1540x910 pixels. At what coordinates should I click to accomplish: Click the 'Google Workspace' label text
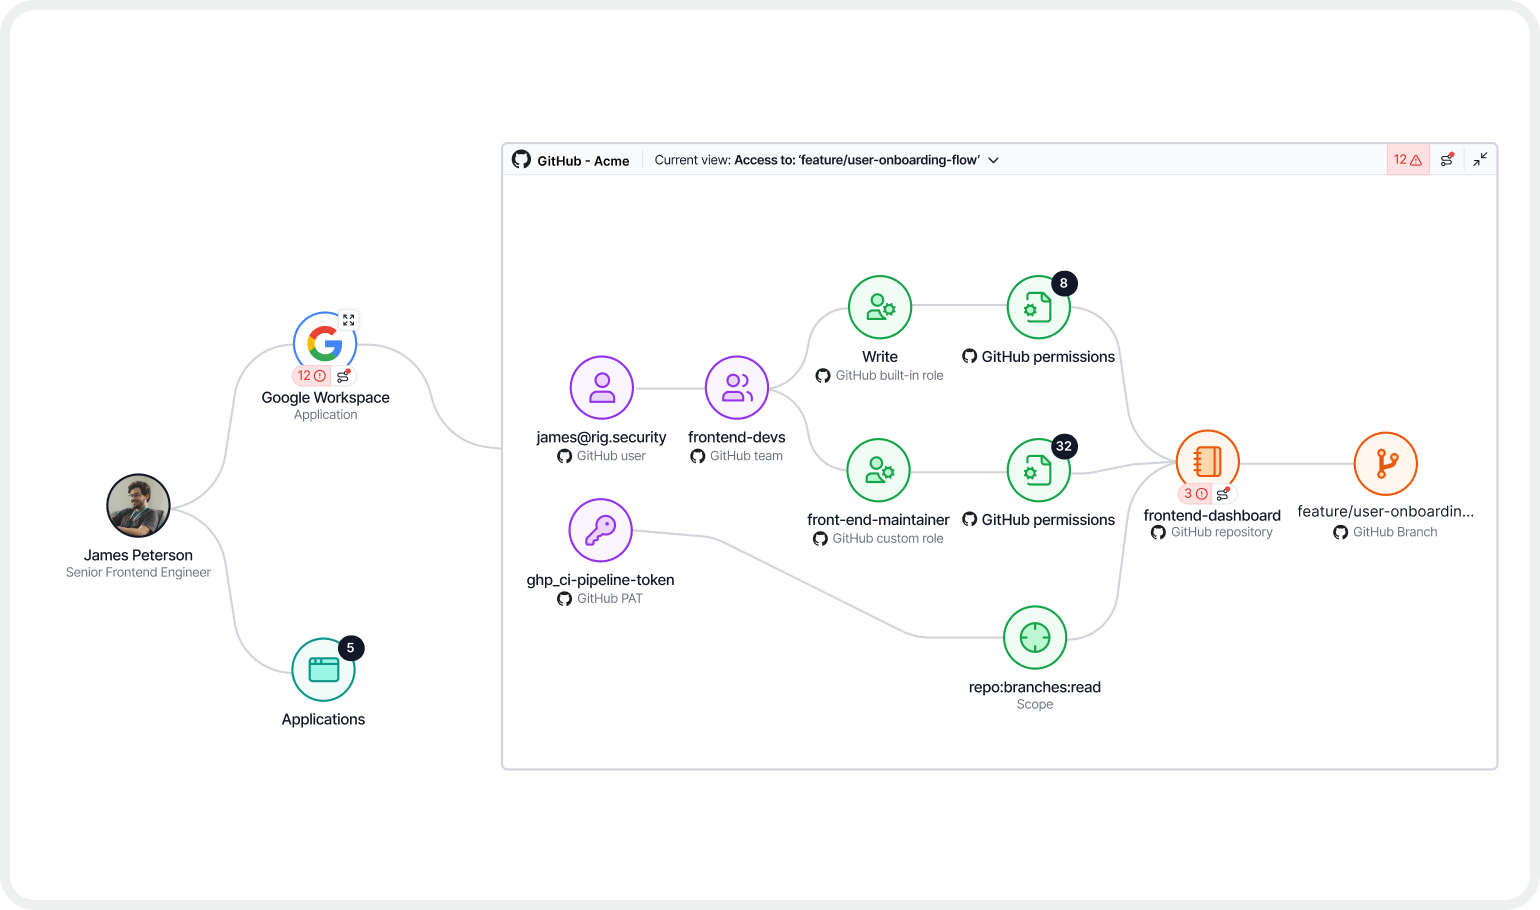(x=325, y=397)
